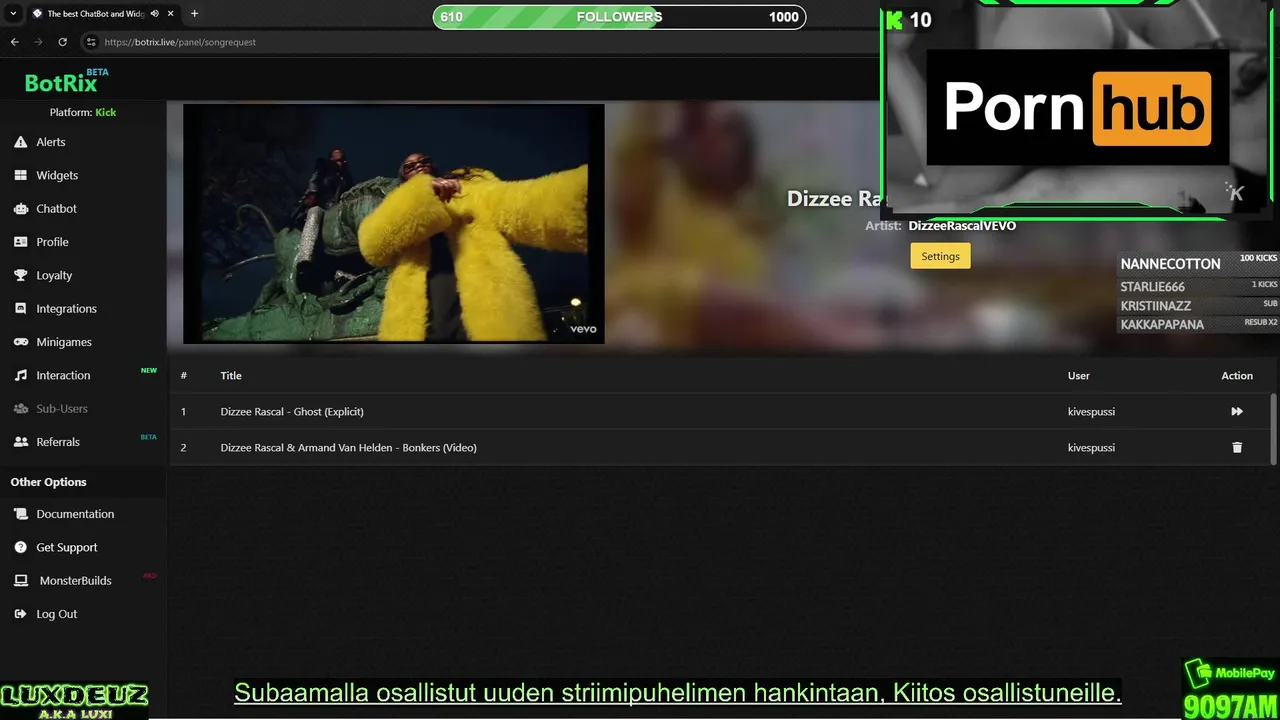The width and height of the screenshot is (1280, 720).
Task: Click the song title 'Dizzee Rascal - Ghost (Explicit)'
Action: 292,411
